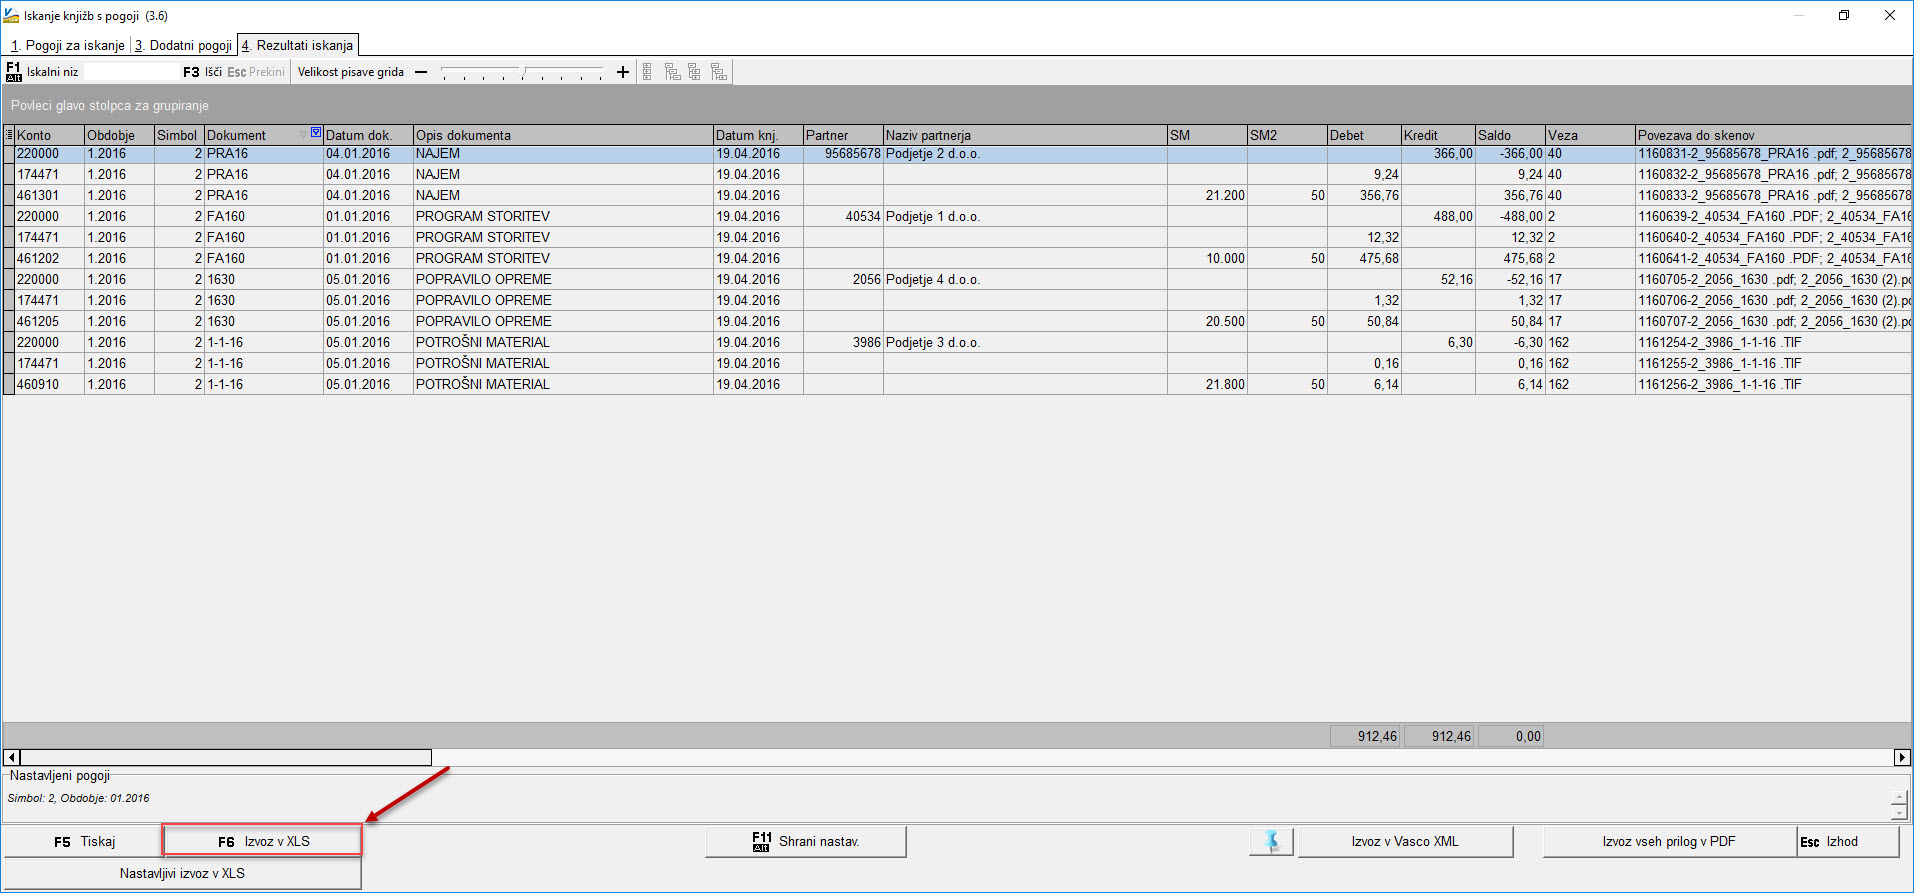Click the Datum dok. column header
Viewport: 1914px width, 893px height.
tap(368, 135)
